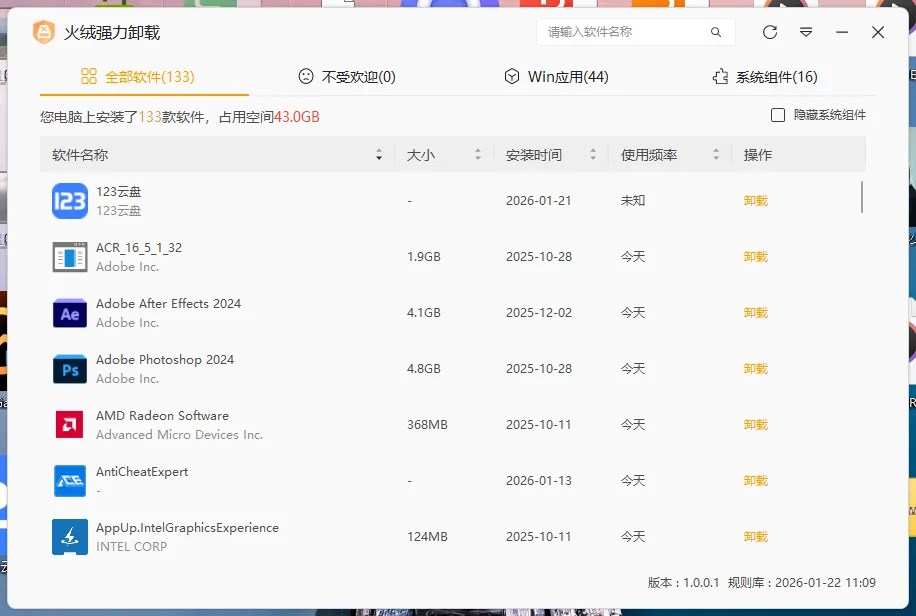916x616 pixels.
Task: Click the puzzle icon of 系统组件
Action: 720,76
